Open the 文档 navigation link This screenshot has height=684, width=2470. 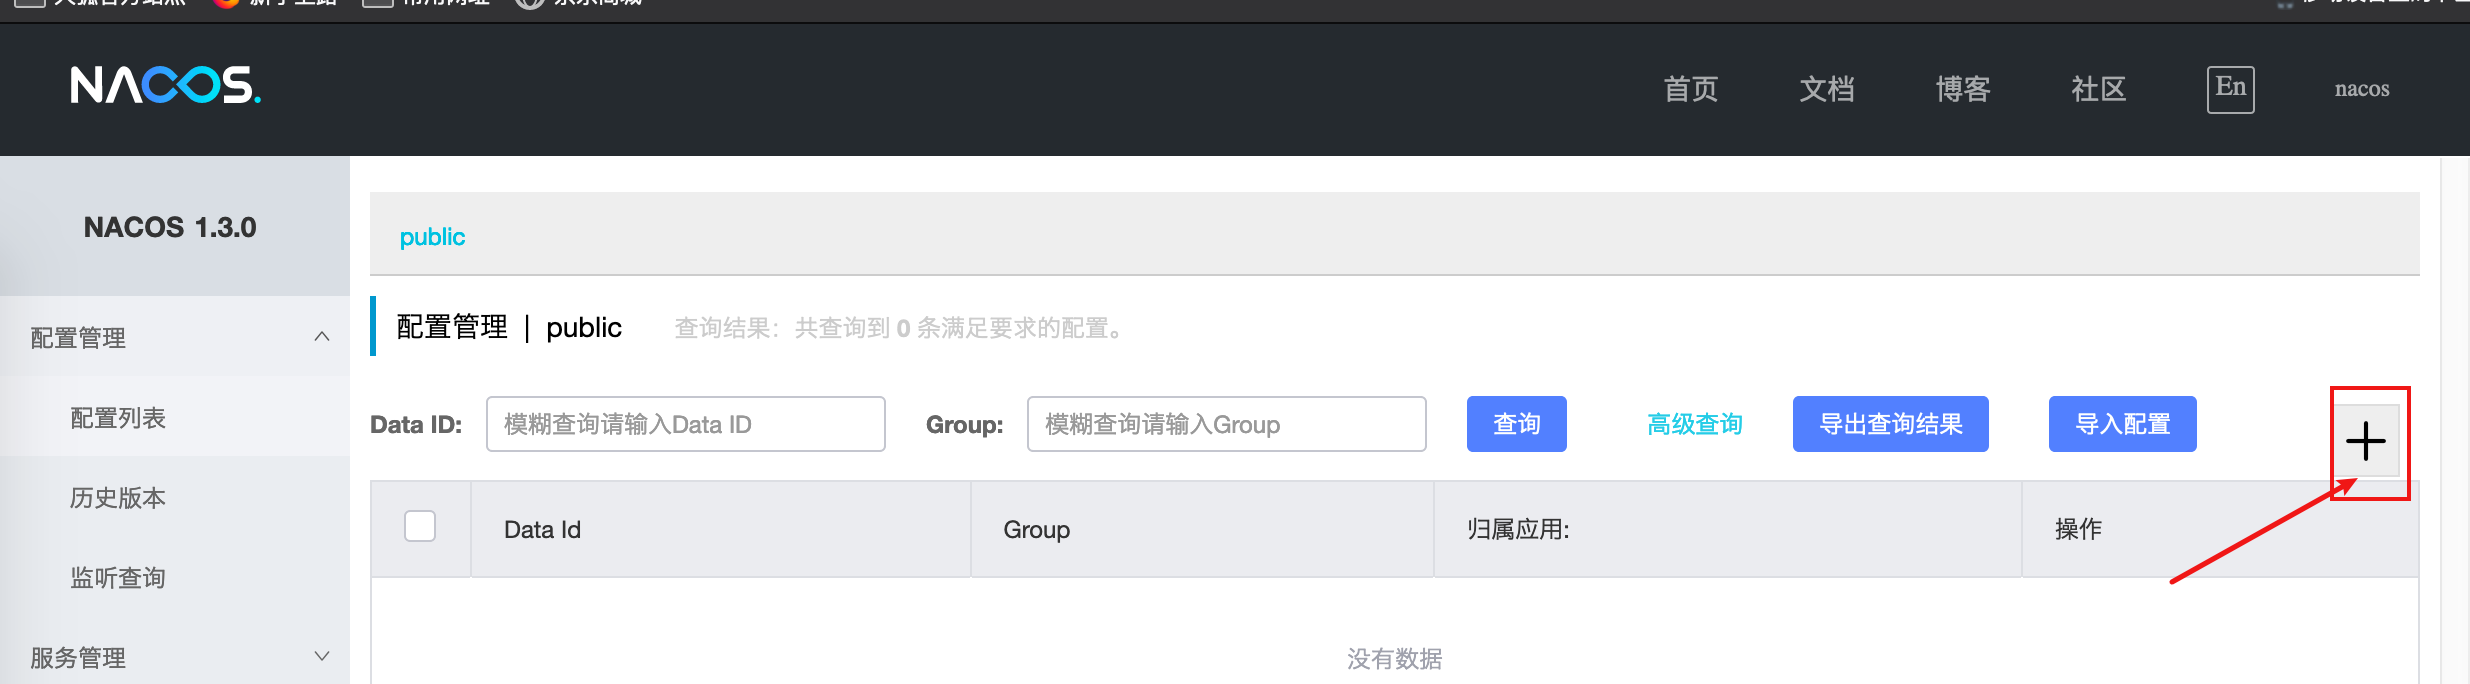tap(1827, 89)
